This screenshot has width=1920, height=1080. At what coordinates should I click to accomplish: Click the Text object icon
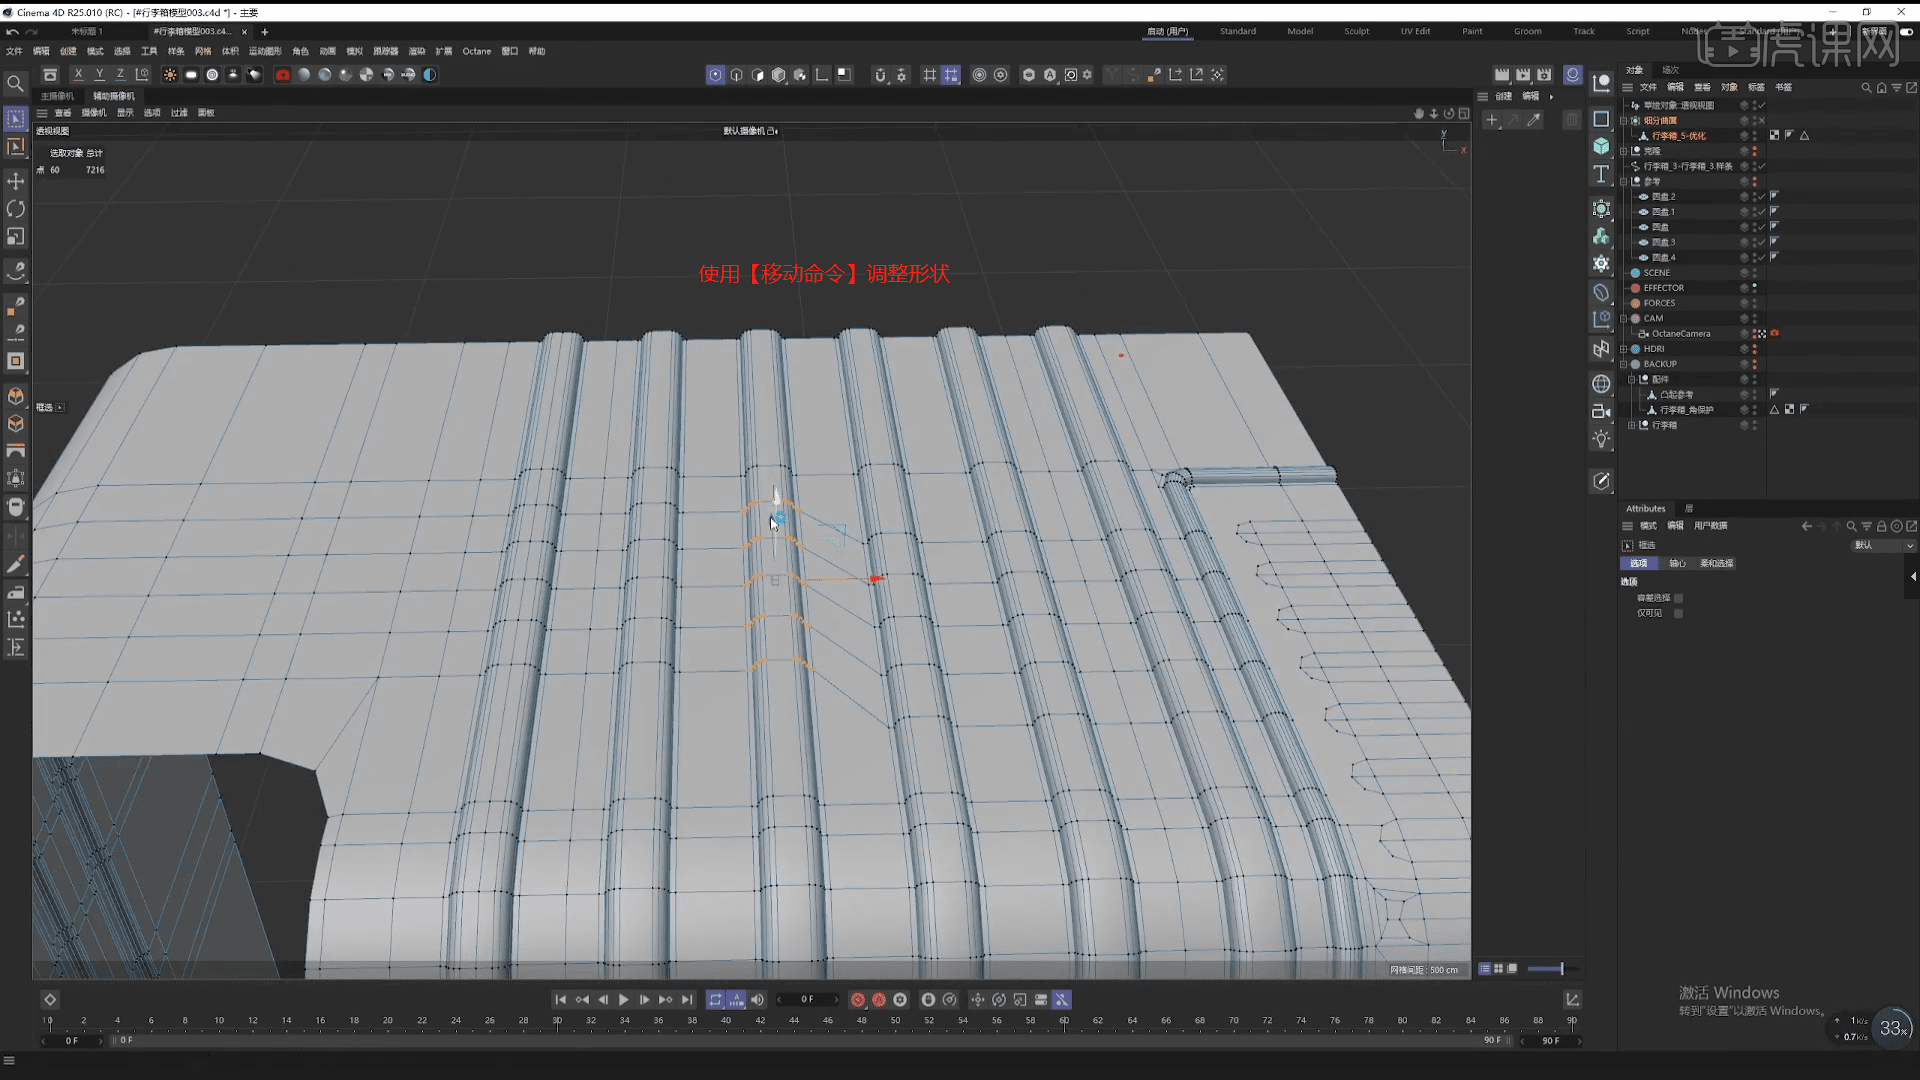click(1601, 174)
